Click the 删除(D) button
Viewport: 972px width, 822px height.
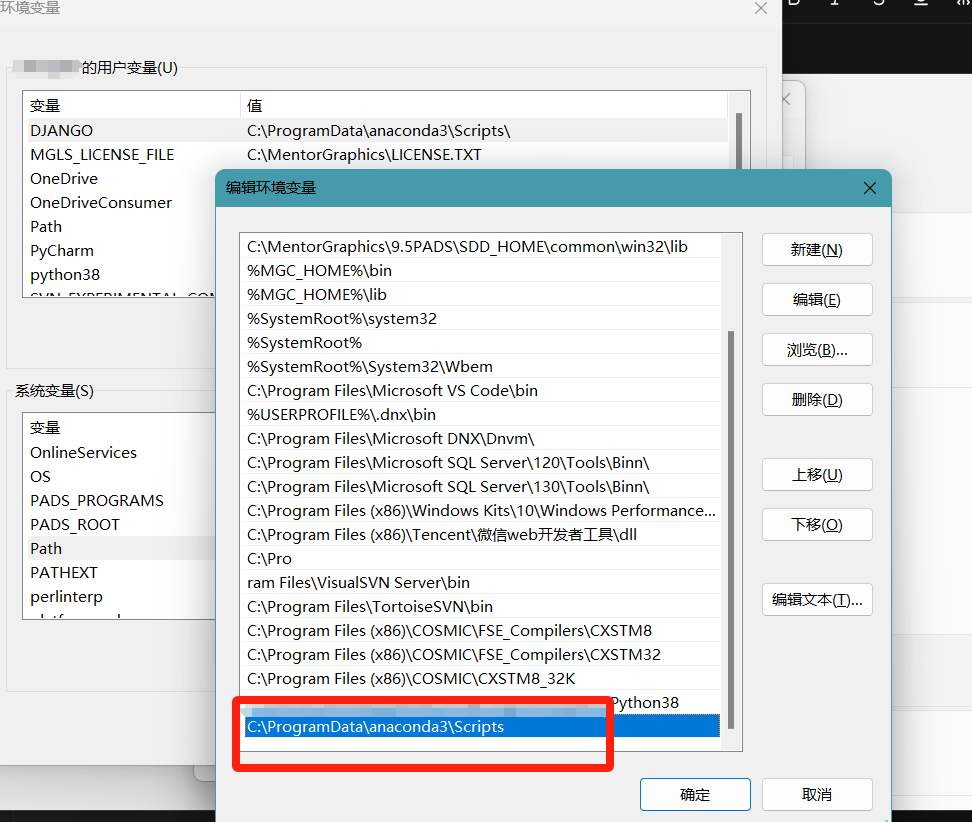[817, 399]
